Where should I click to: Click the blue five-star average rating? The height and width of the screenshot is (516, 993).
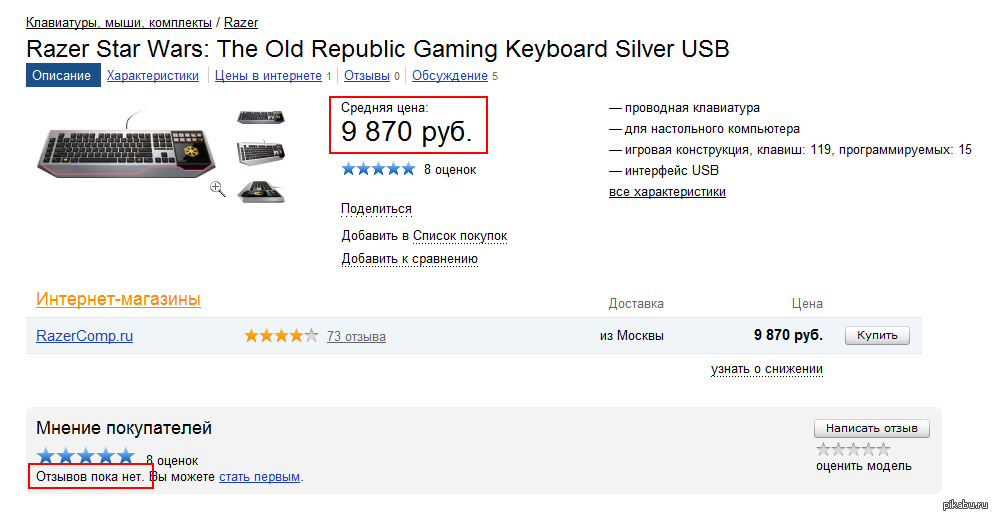tap(378, 169)
